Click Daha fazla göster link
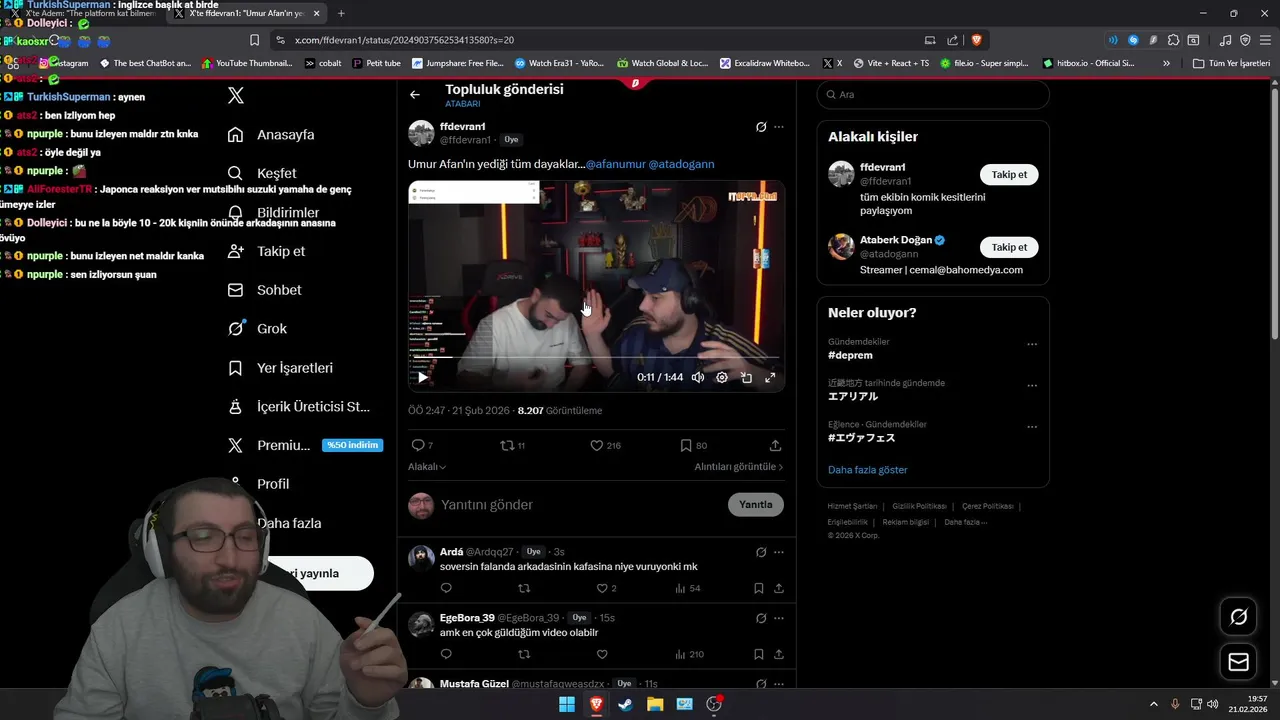 (x=868, y=470)
